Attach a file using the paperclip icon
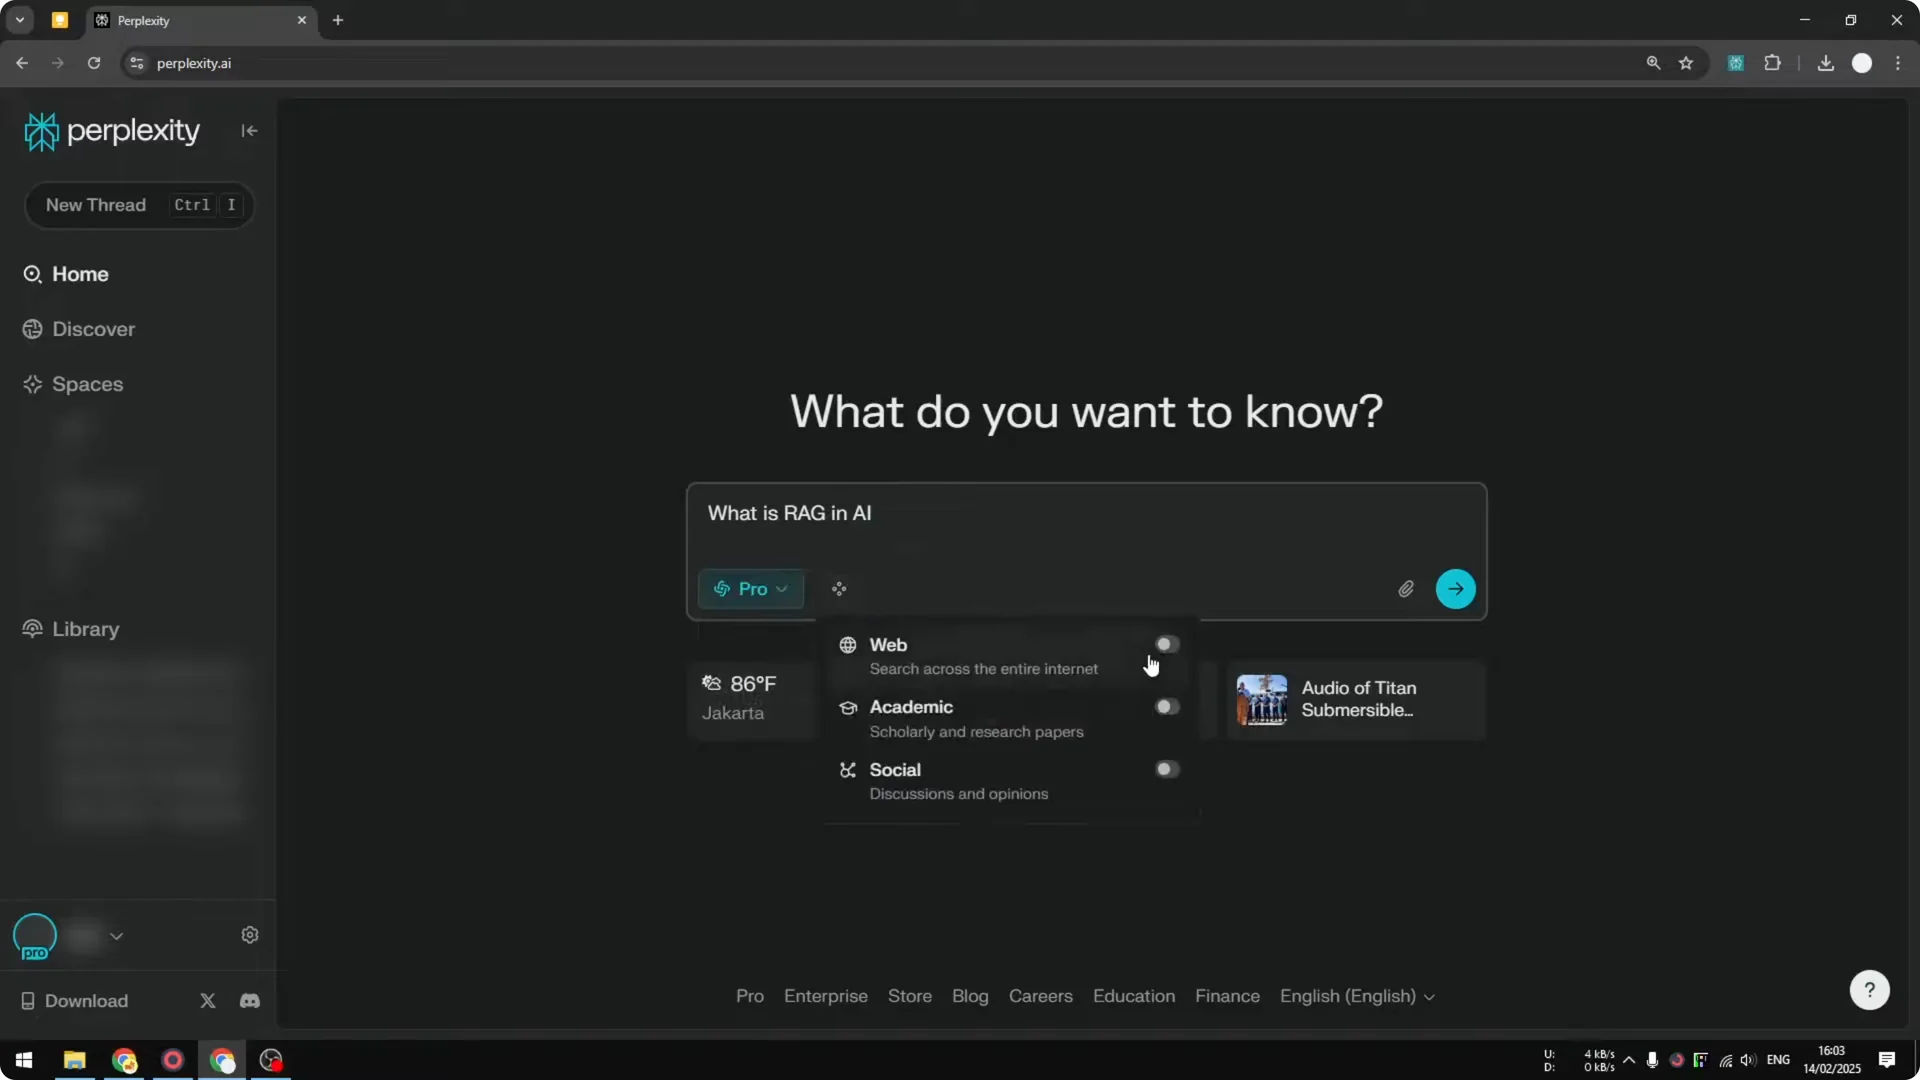Viewport: 1920px width, 1080px height. click(x=1406, y=589)
